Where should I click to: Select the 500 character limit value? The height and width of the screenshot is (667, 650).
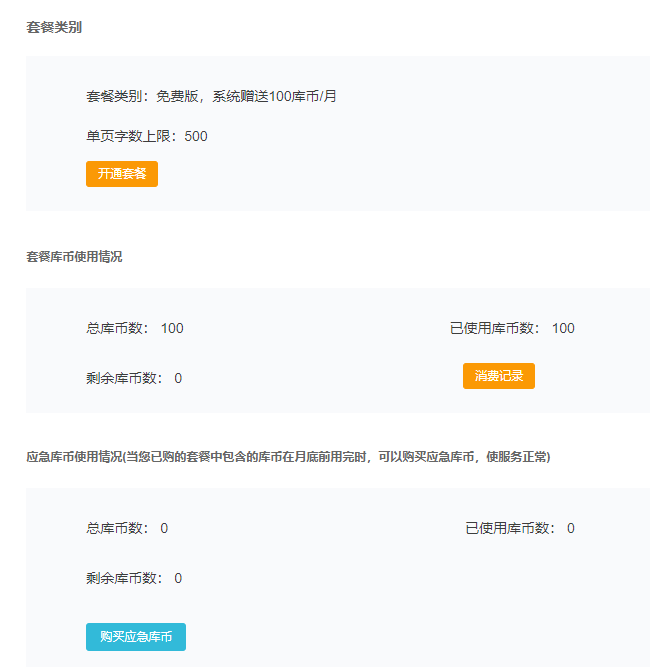196,136
